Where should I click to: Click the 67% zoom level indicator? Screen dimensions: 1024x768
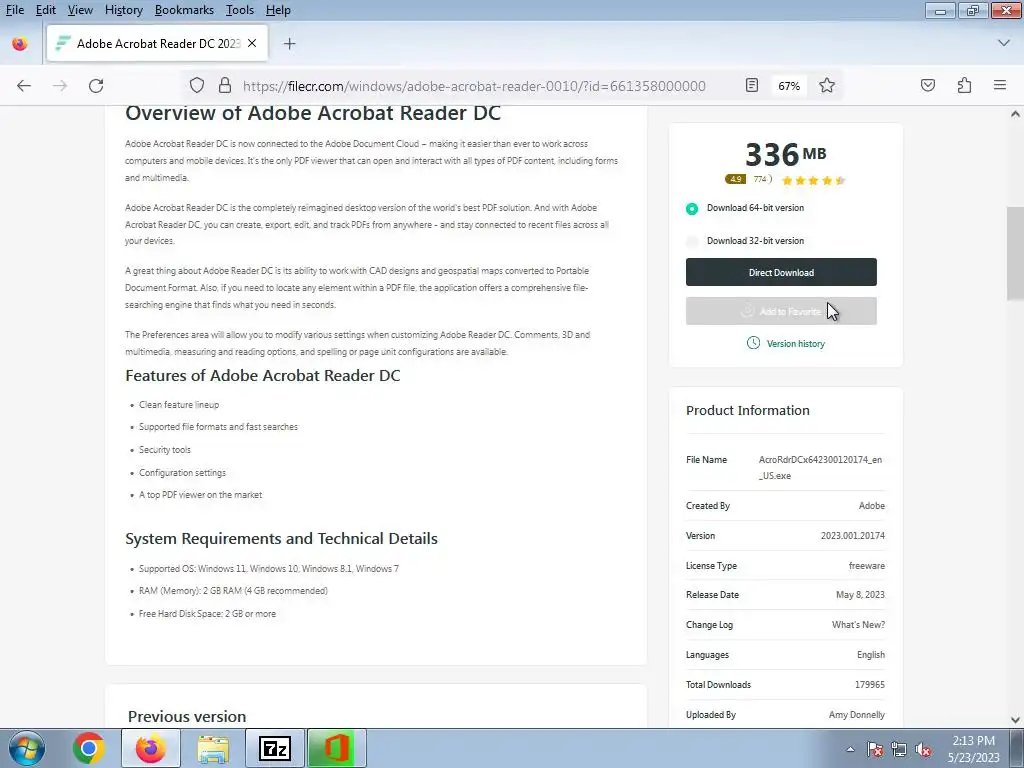coord(789,86)
